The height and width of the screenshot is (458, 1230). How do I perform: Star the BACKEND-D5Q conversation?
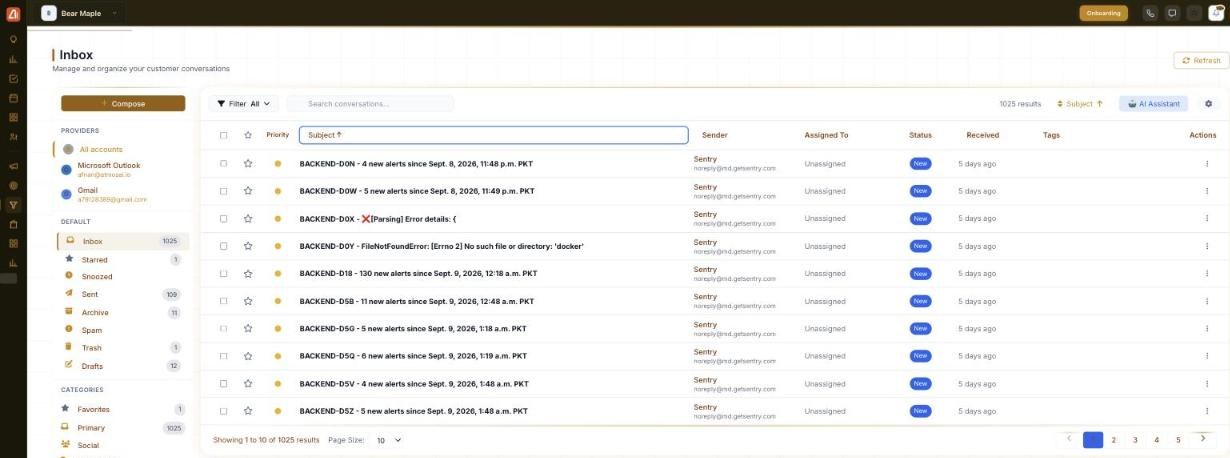248,356
